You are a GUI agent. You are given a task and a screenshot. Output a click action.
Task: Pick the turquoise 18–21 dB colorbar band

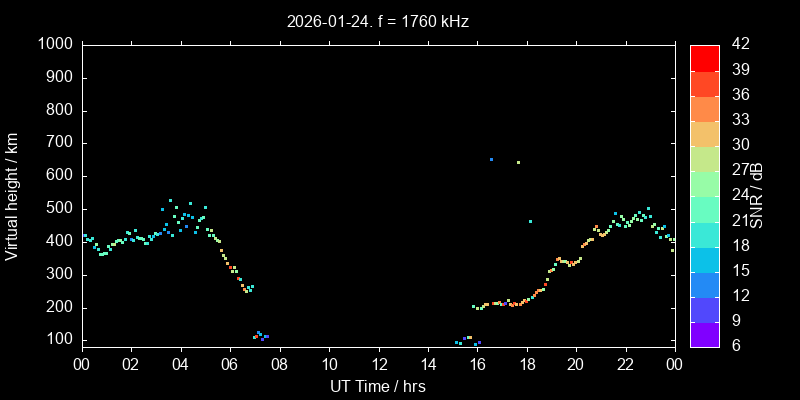coord(705,234)
